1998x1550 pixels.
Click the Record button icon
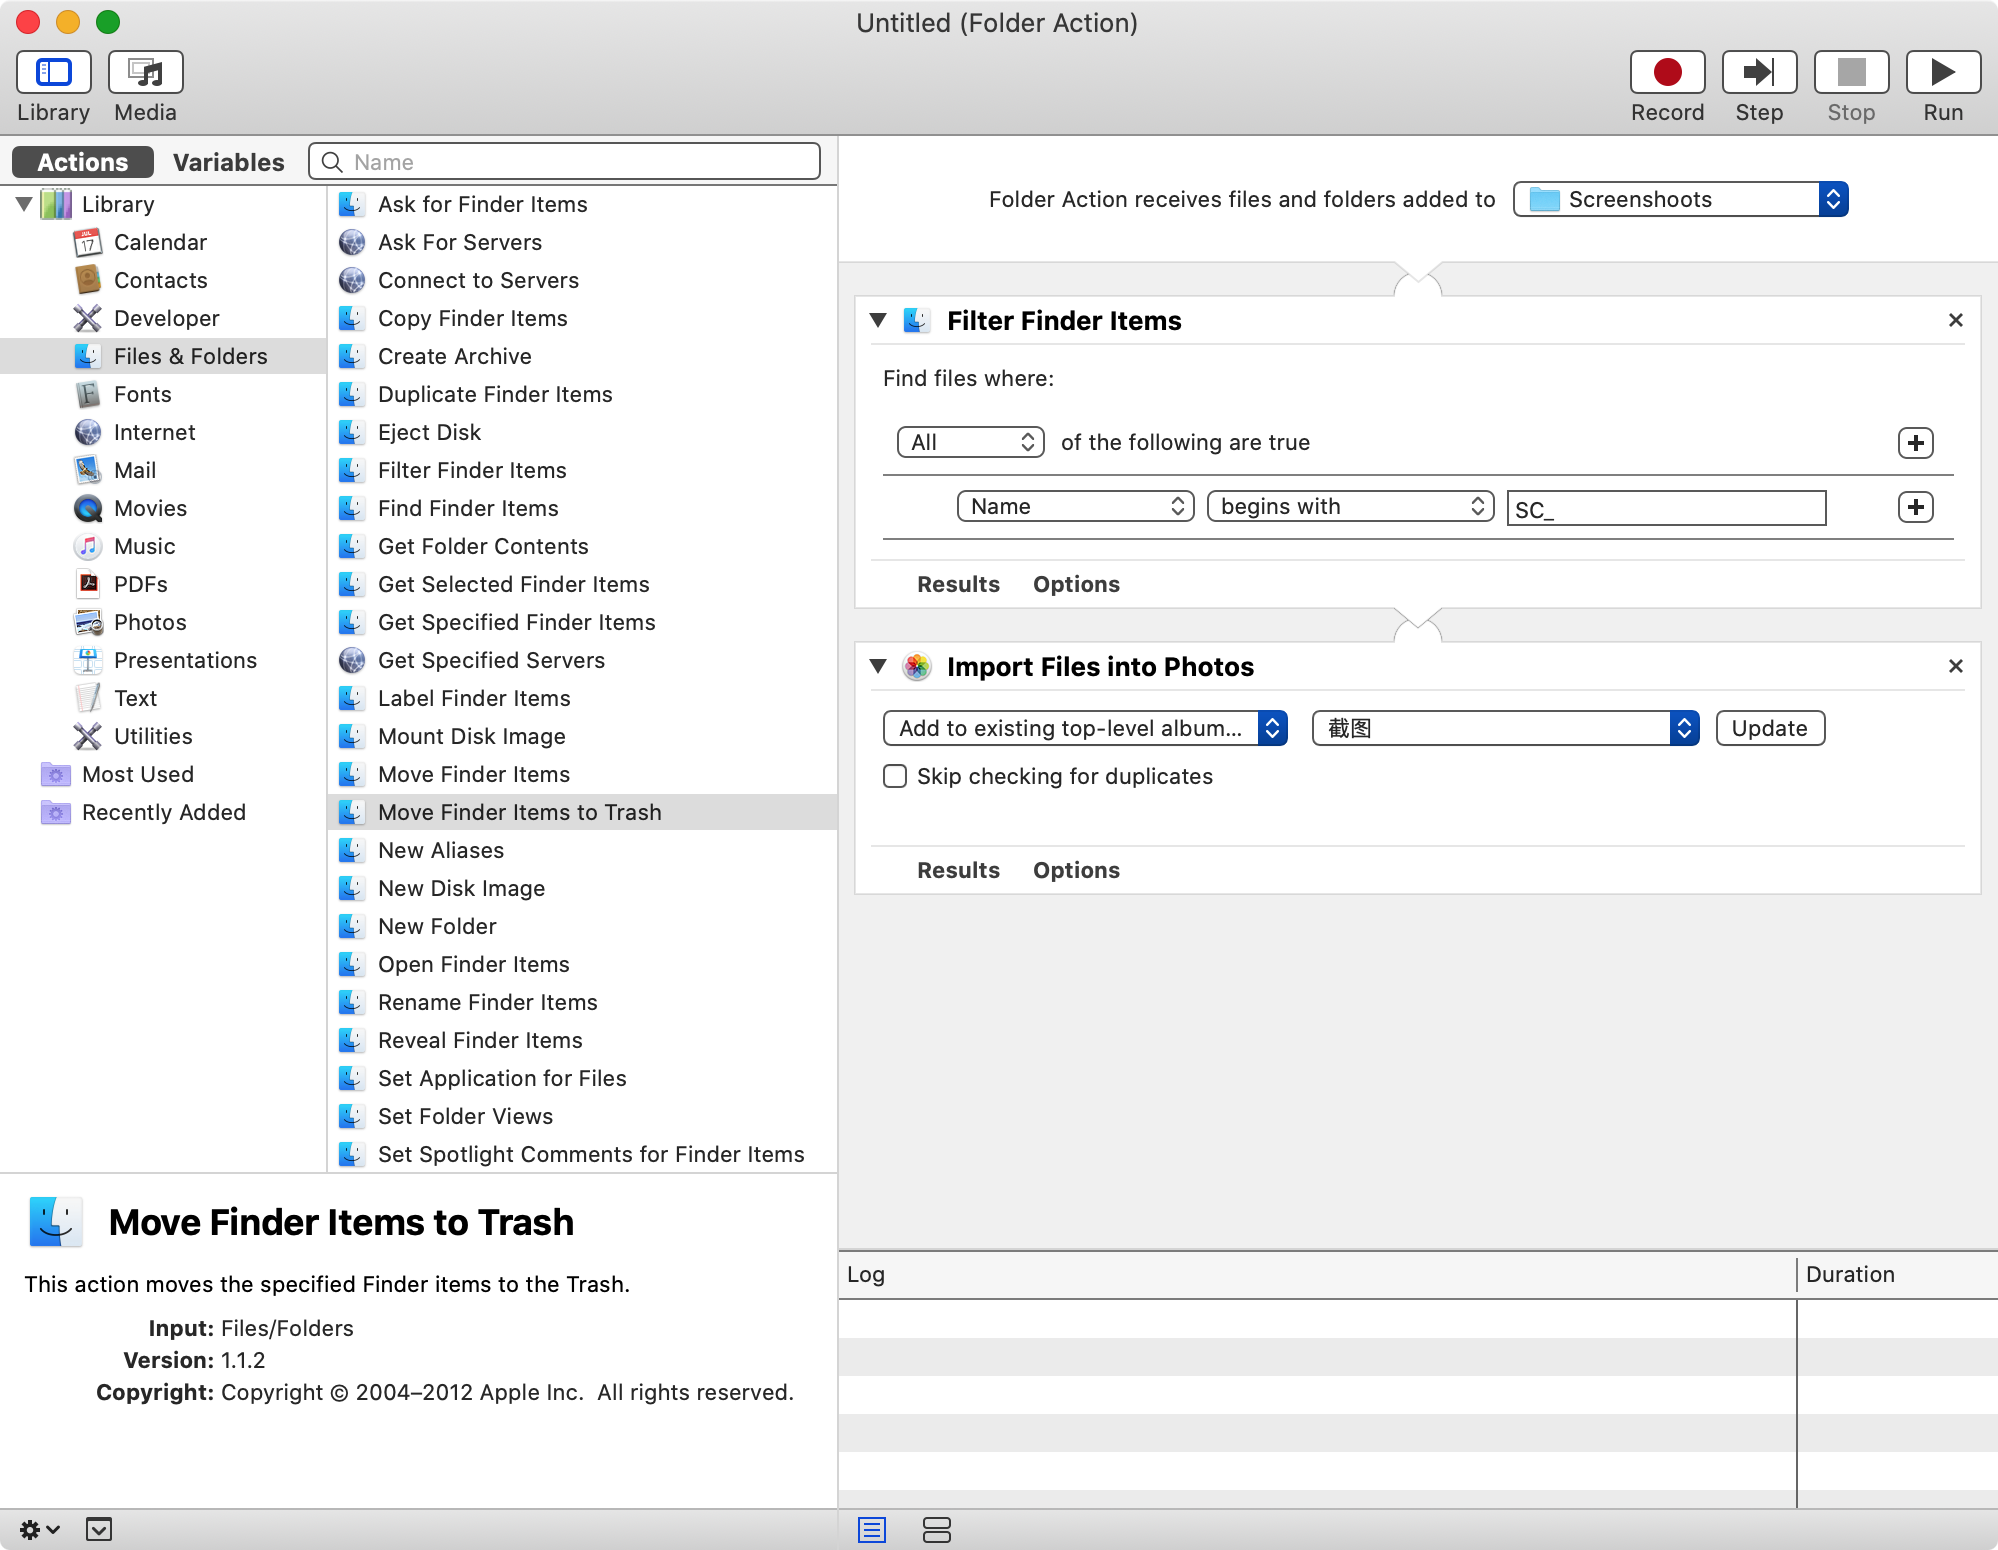(x=1667, y=73)
